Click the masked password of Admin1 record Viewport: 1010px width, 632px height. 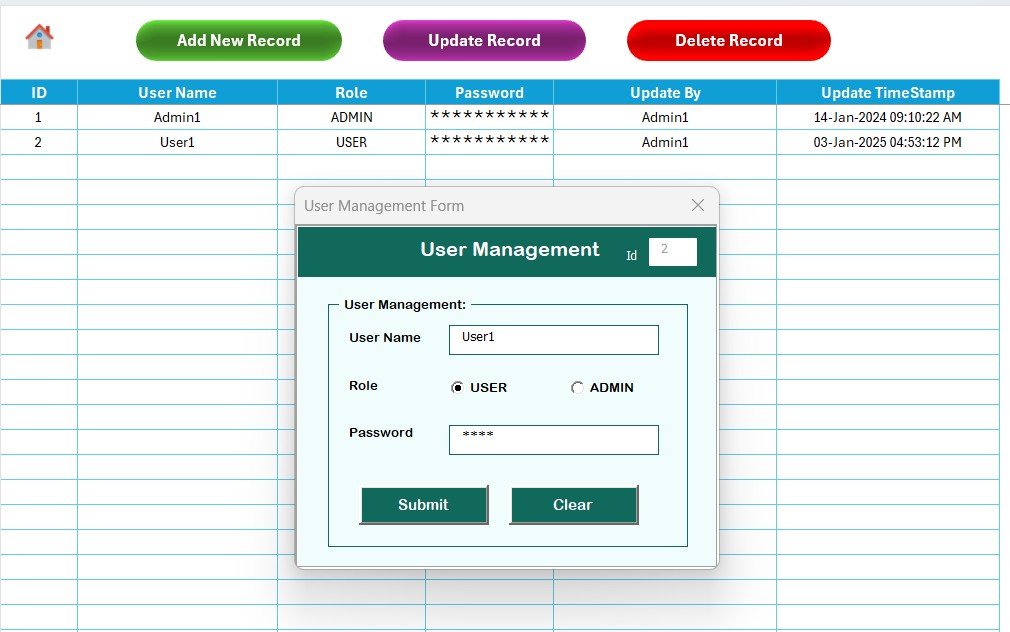489,117
